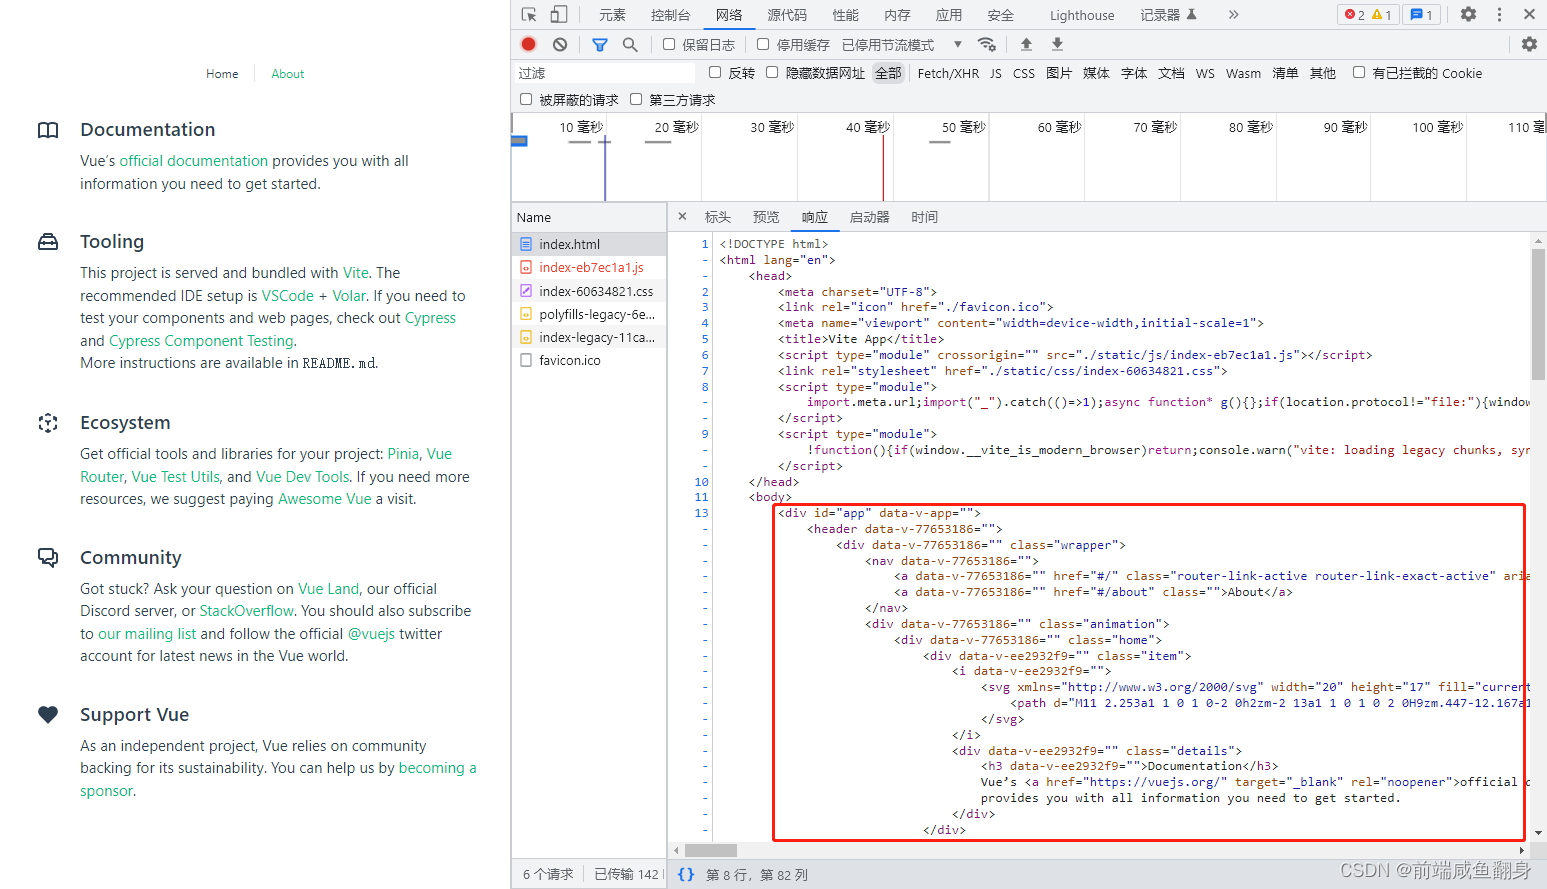Open the official documentation link
The image size is (1547, 889).
tap(194, 161)
